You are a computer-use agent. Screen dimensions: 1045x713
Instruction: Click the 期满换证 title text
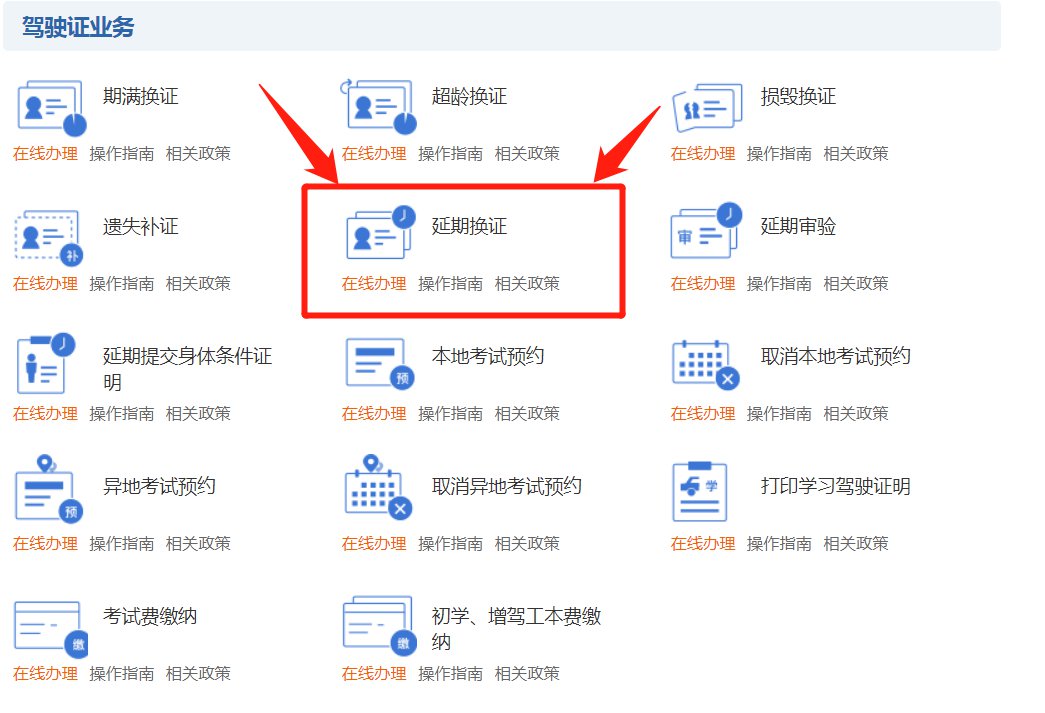141,97
